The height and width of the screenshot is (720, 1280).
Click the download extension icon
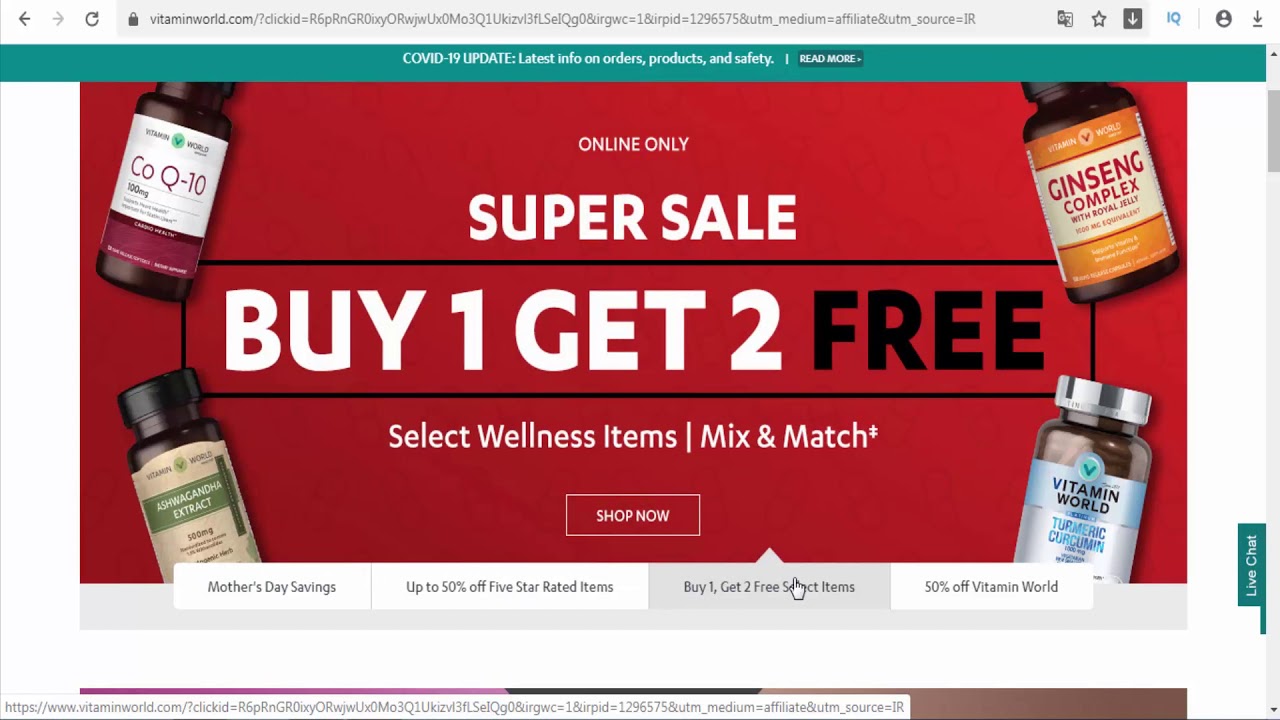click(1133, 19)
